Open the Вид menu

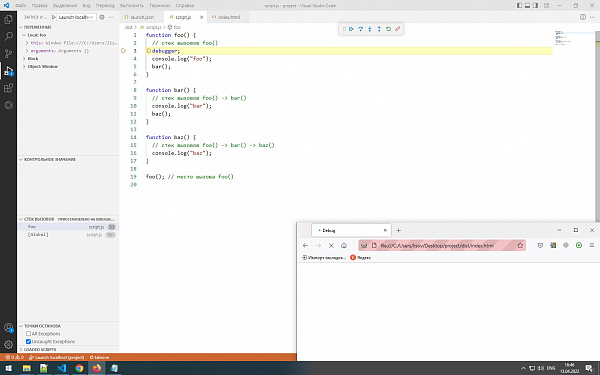pyautogui.click(x=86, y=5)
